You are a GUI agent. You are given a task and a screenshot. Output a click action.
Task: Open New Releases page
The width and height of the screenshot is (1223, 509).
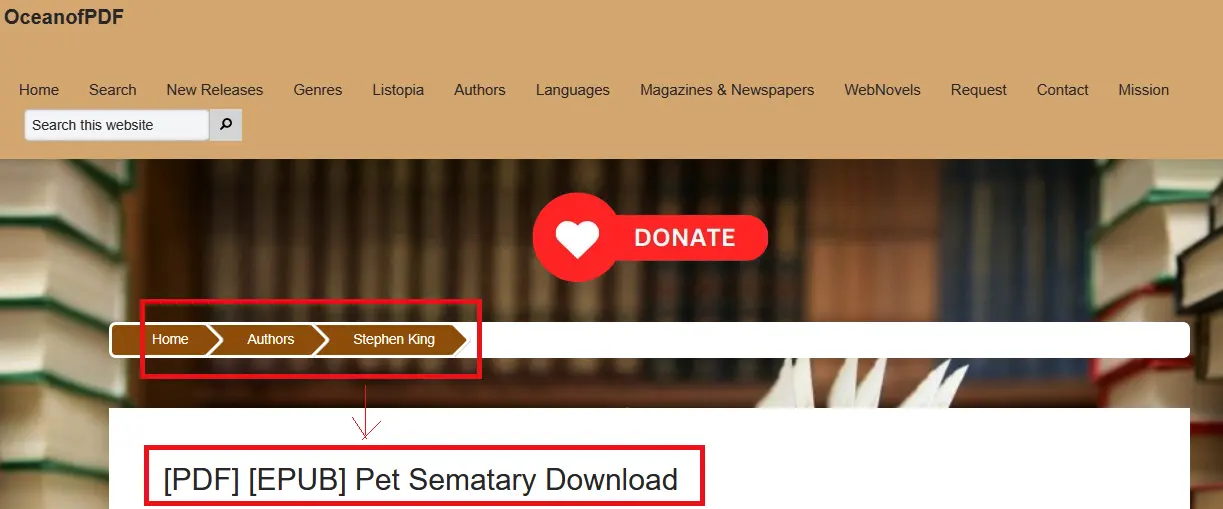tap(215, 90)
